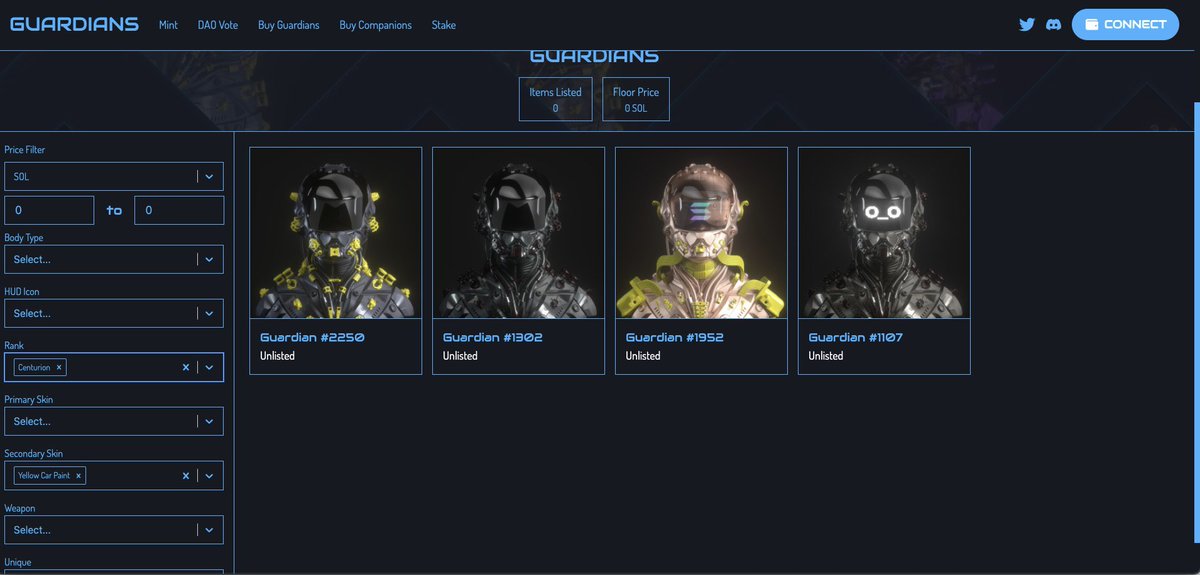The height and width of the screenshot is (575, 1200).
Task: Click the minimum price input field
Action: click(49, 210)
